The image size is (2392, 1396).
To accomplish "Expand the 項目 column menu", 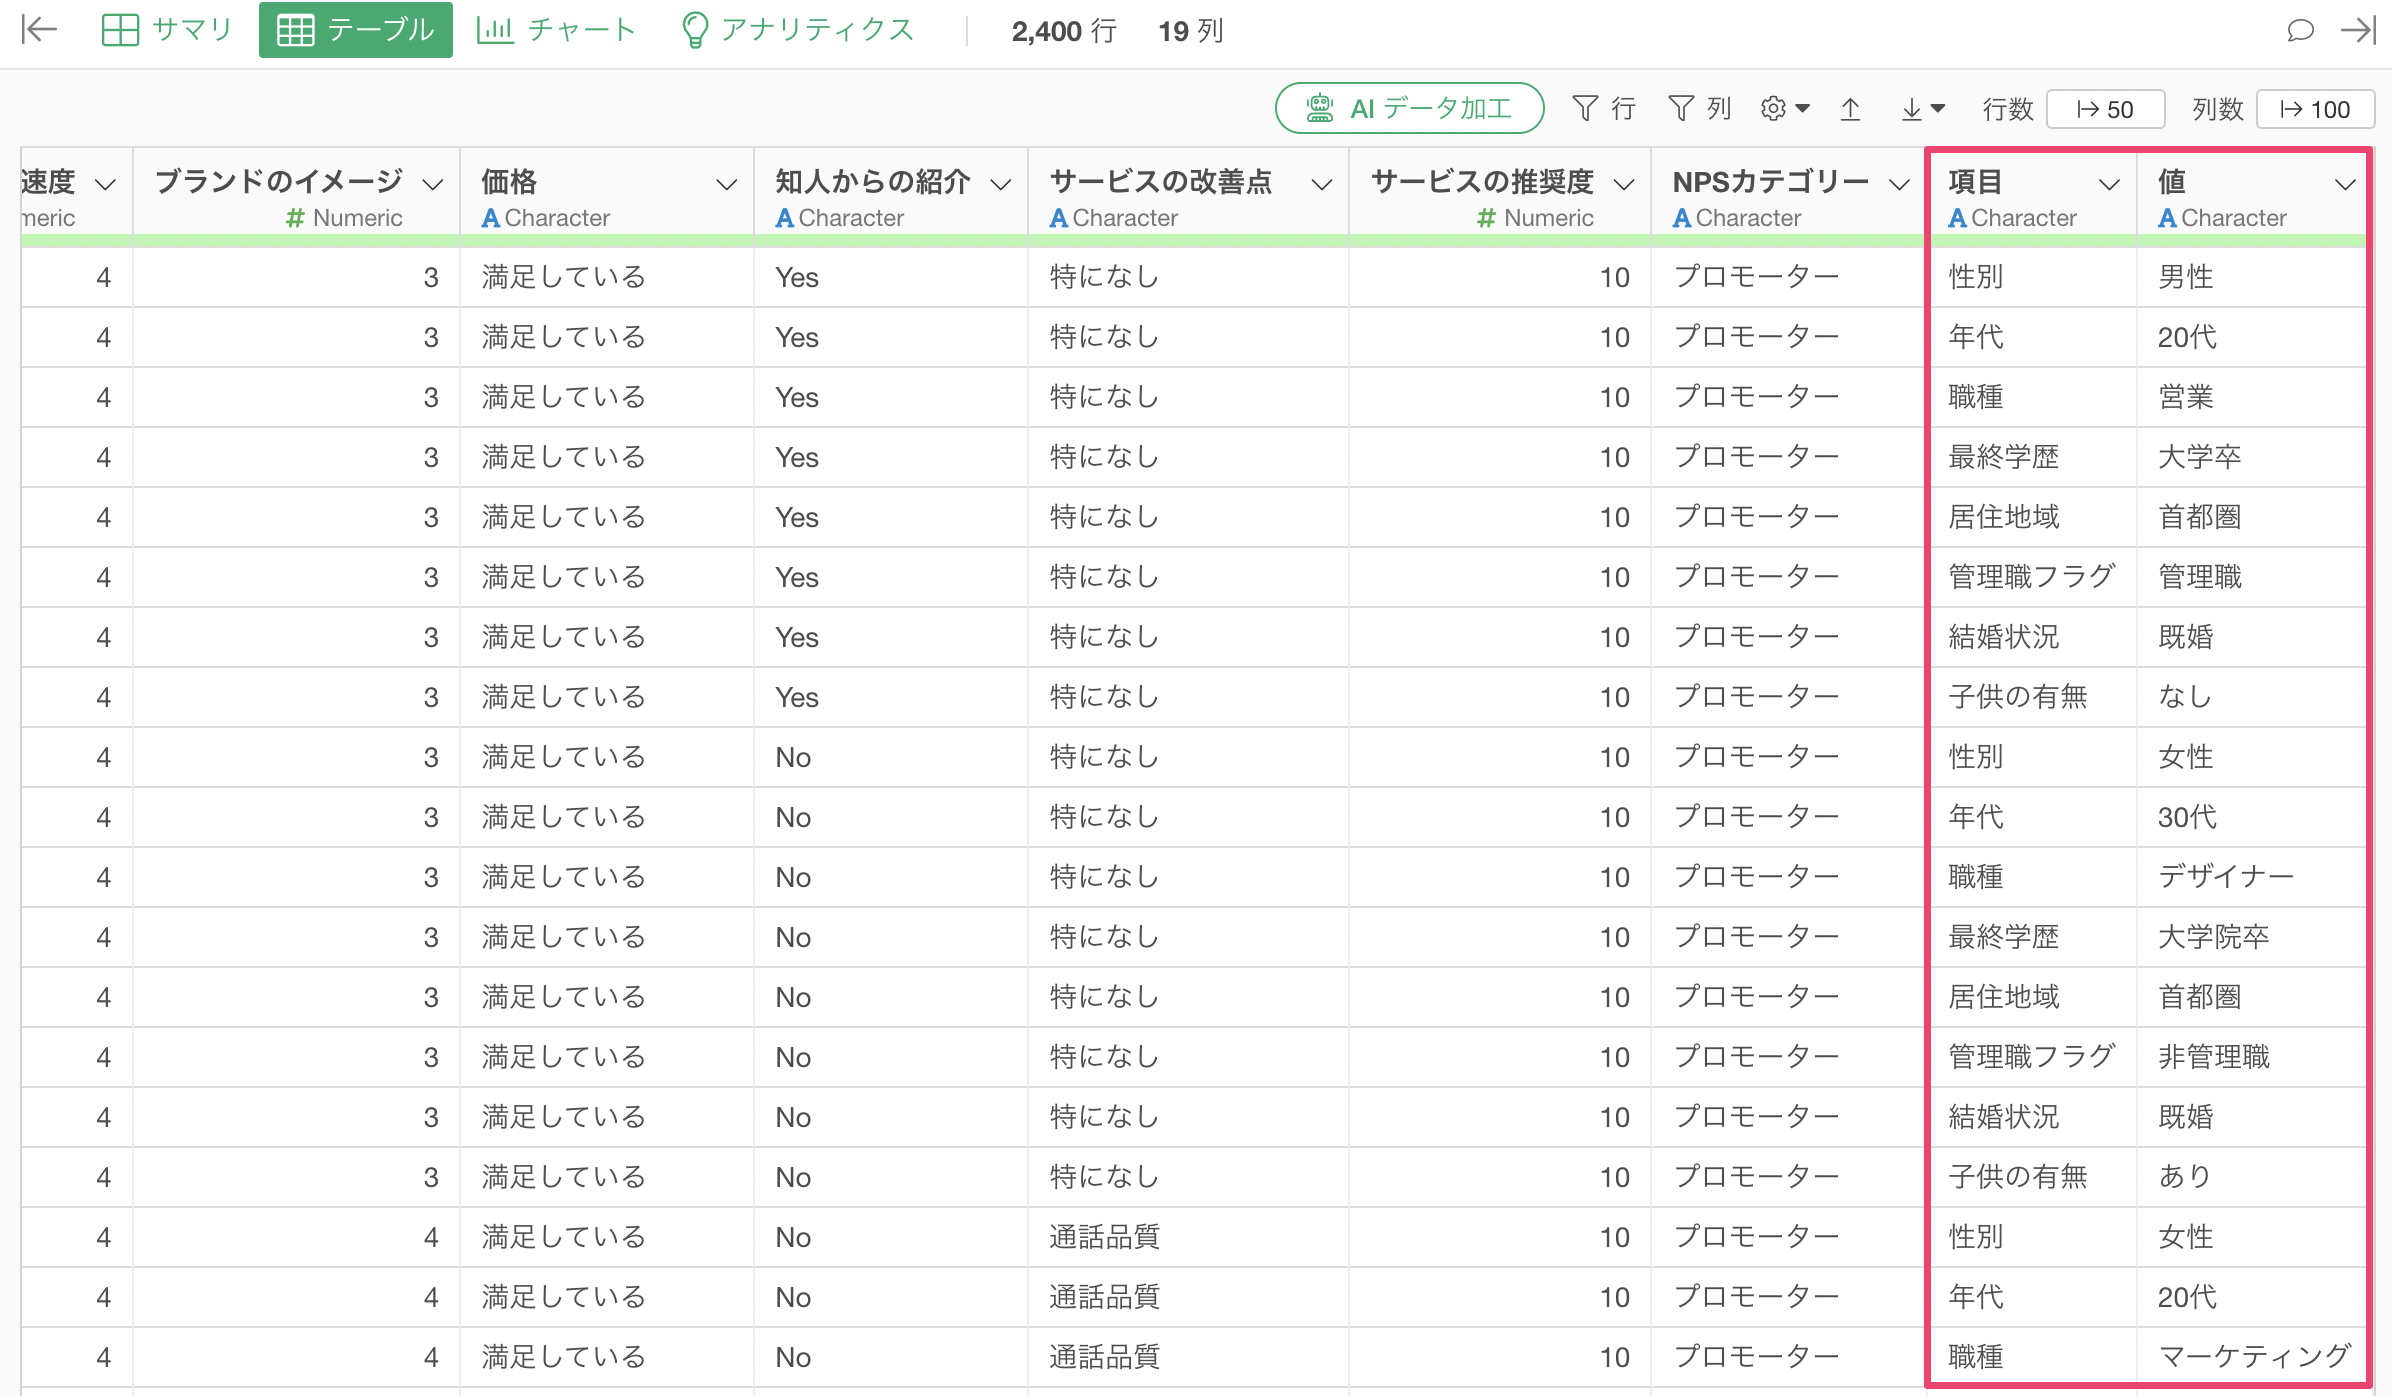I will click(2110, 184).
